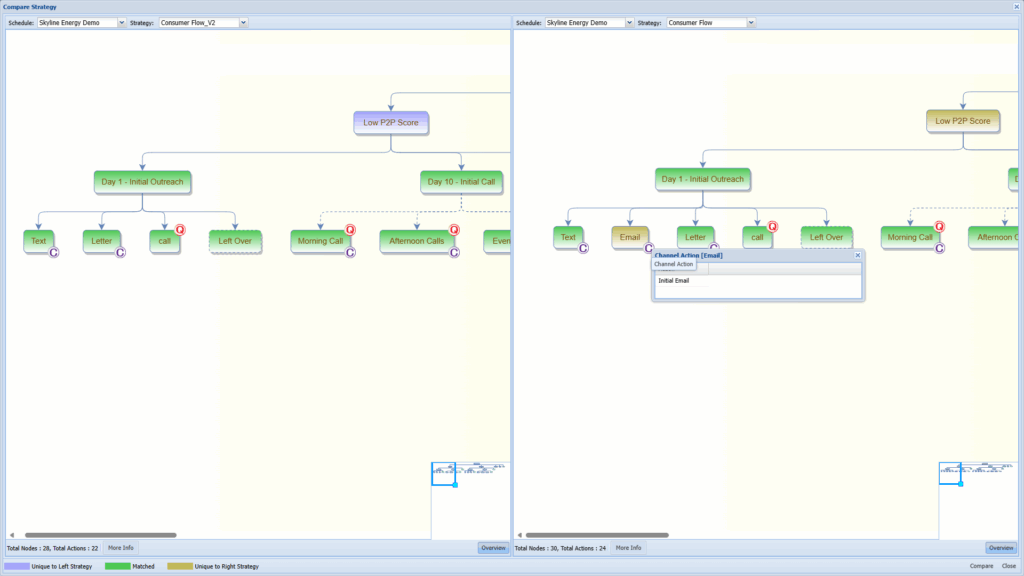
Task: Click the Unique to Left Strategy legend swatch
Action: (16, 566)
